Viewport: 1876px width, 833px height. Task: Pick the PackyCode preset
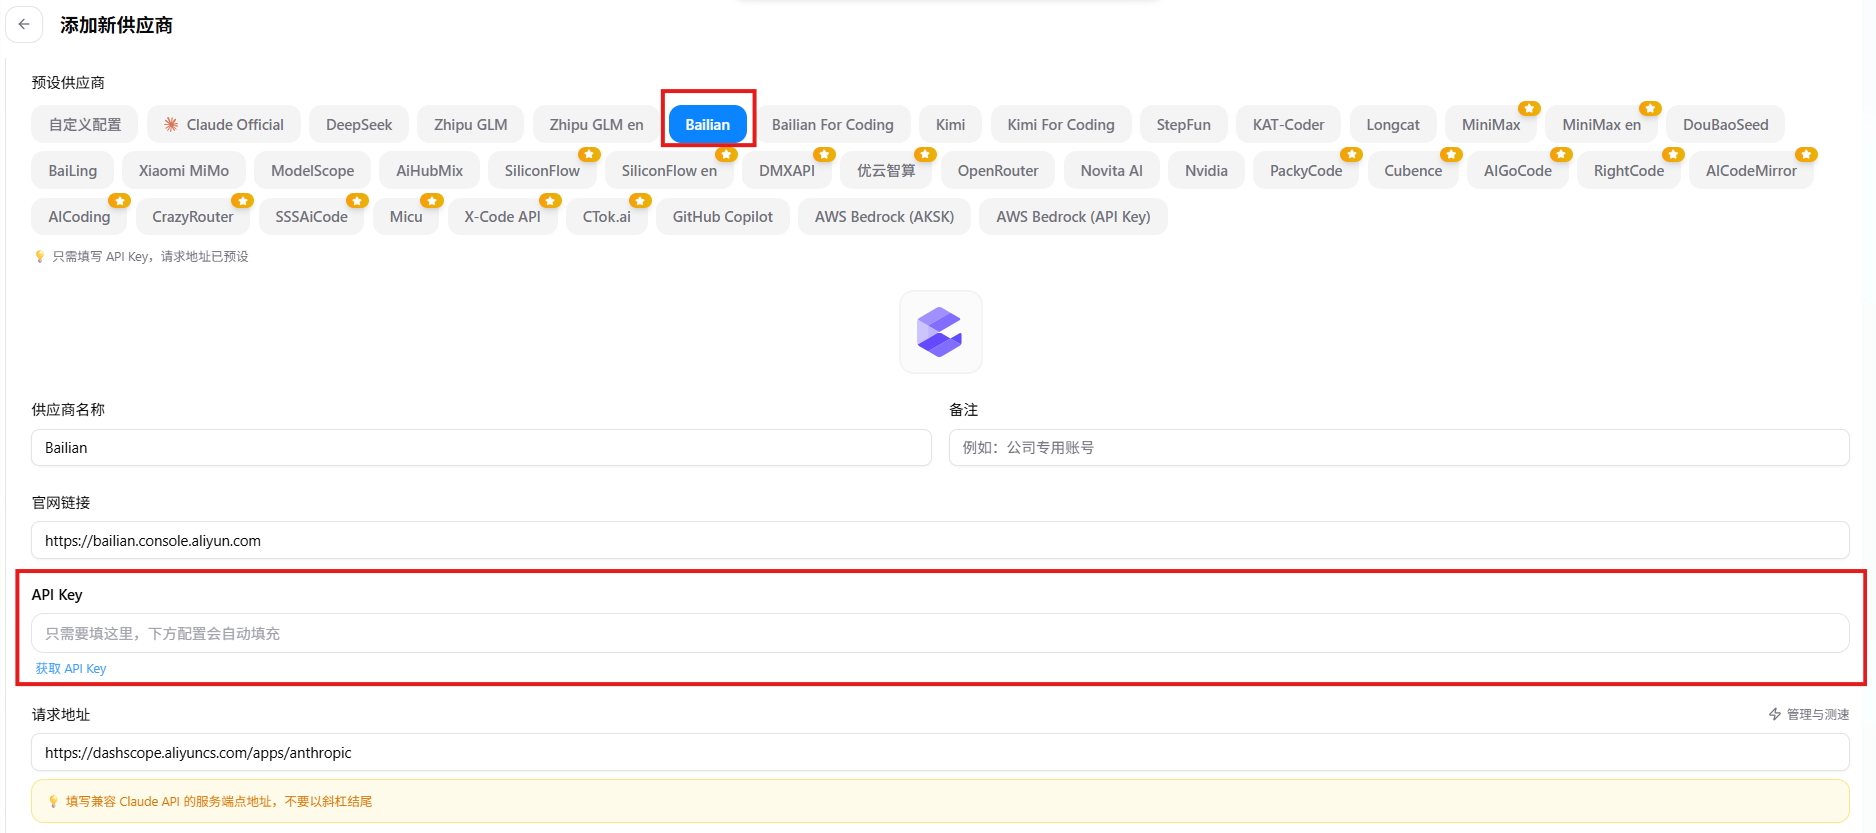click(x=1306, y=171)
